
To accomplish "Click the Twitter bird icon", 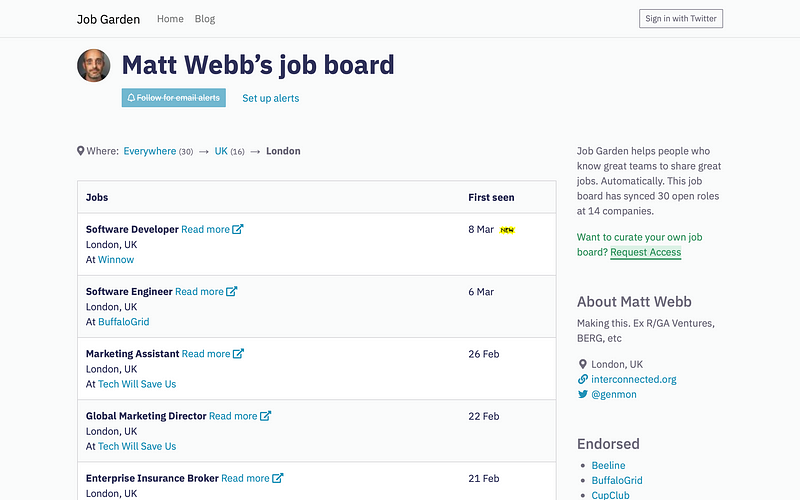I will pyautogui.click(x=583, y=394).
